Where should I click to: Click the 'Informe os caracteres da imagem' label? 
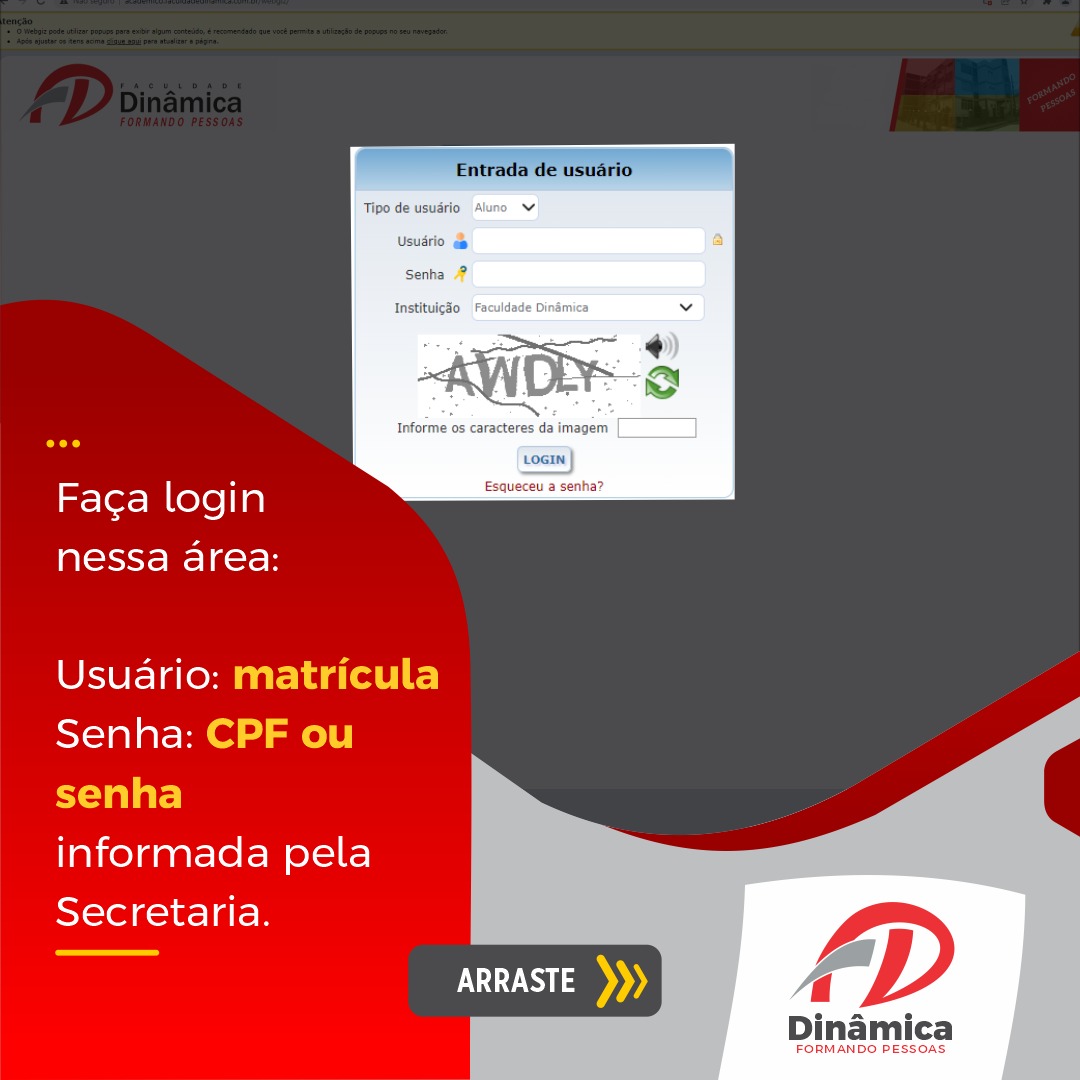pyautogui.click(x=502, y=428)
